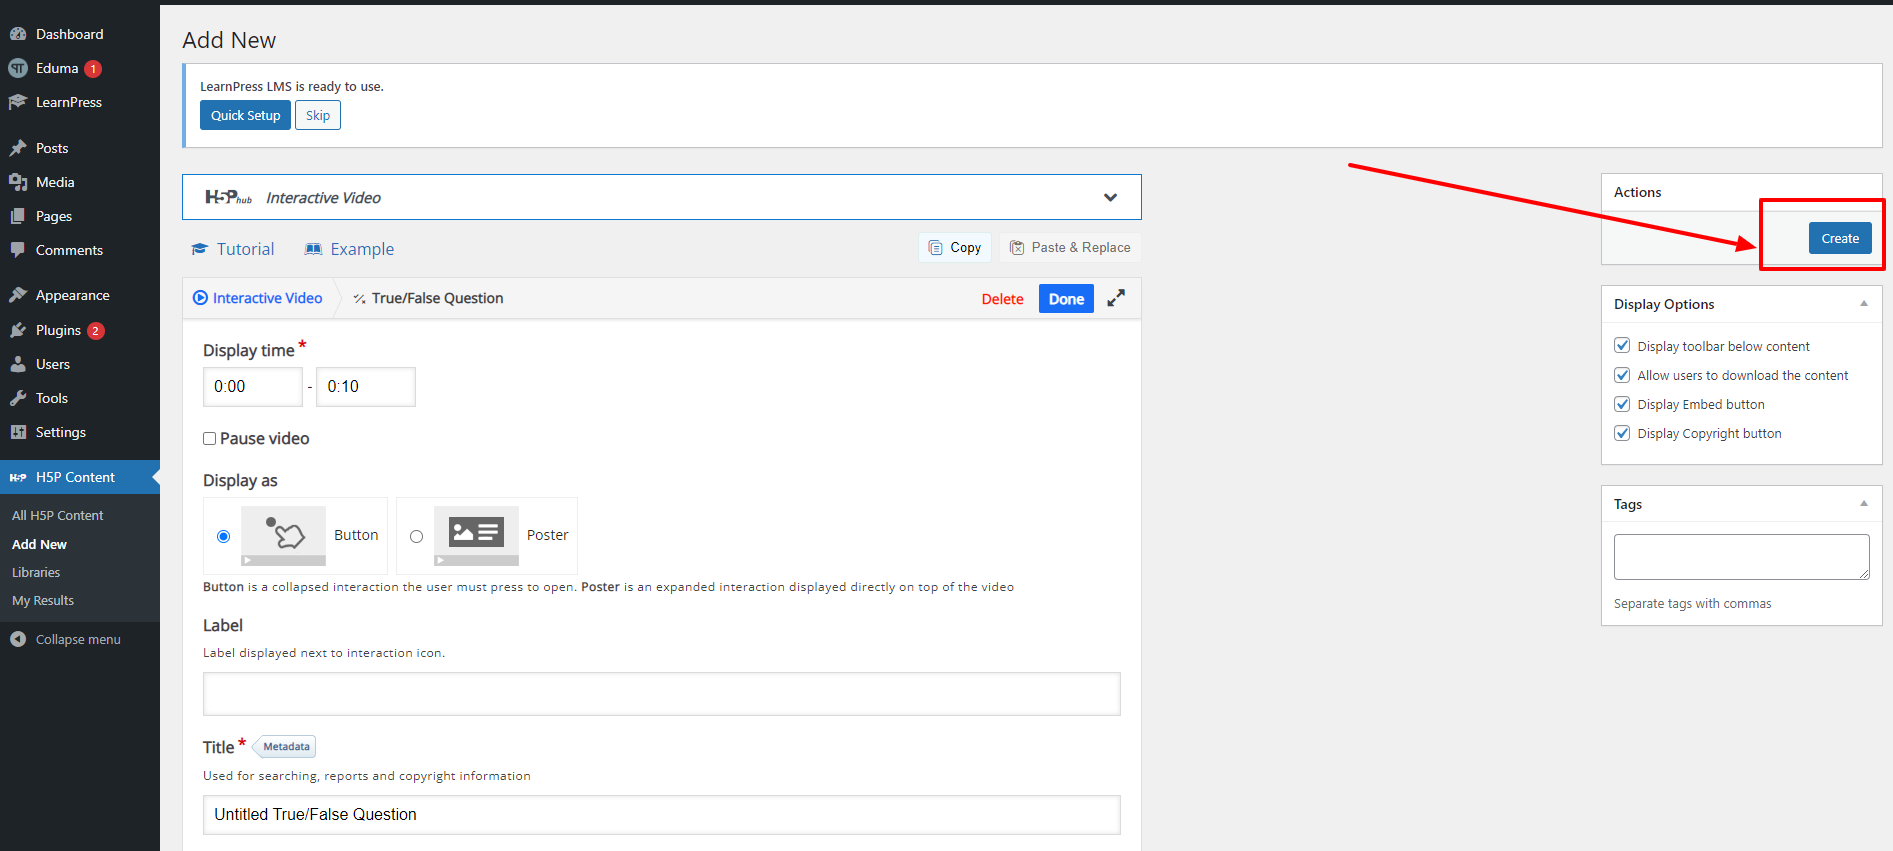Click the H5P Content logo icon
1893x851 pixels.
[x=18, y=477]
